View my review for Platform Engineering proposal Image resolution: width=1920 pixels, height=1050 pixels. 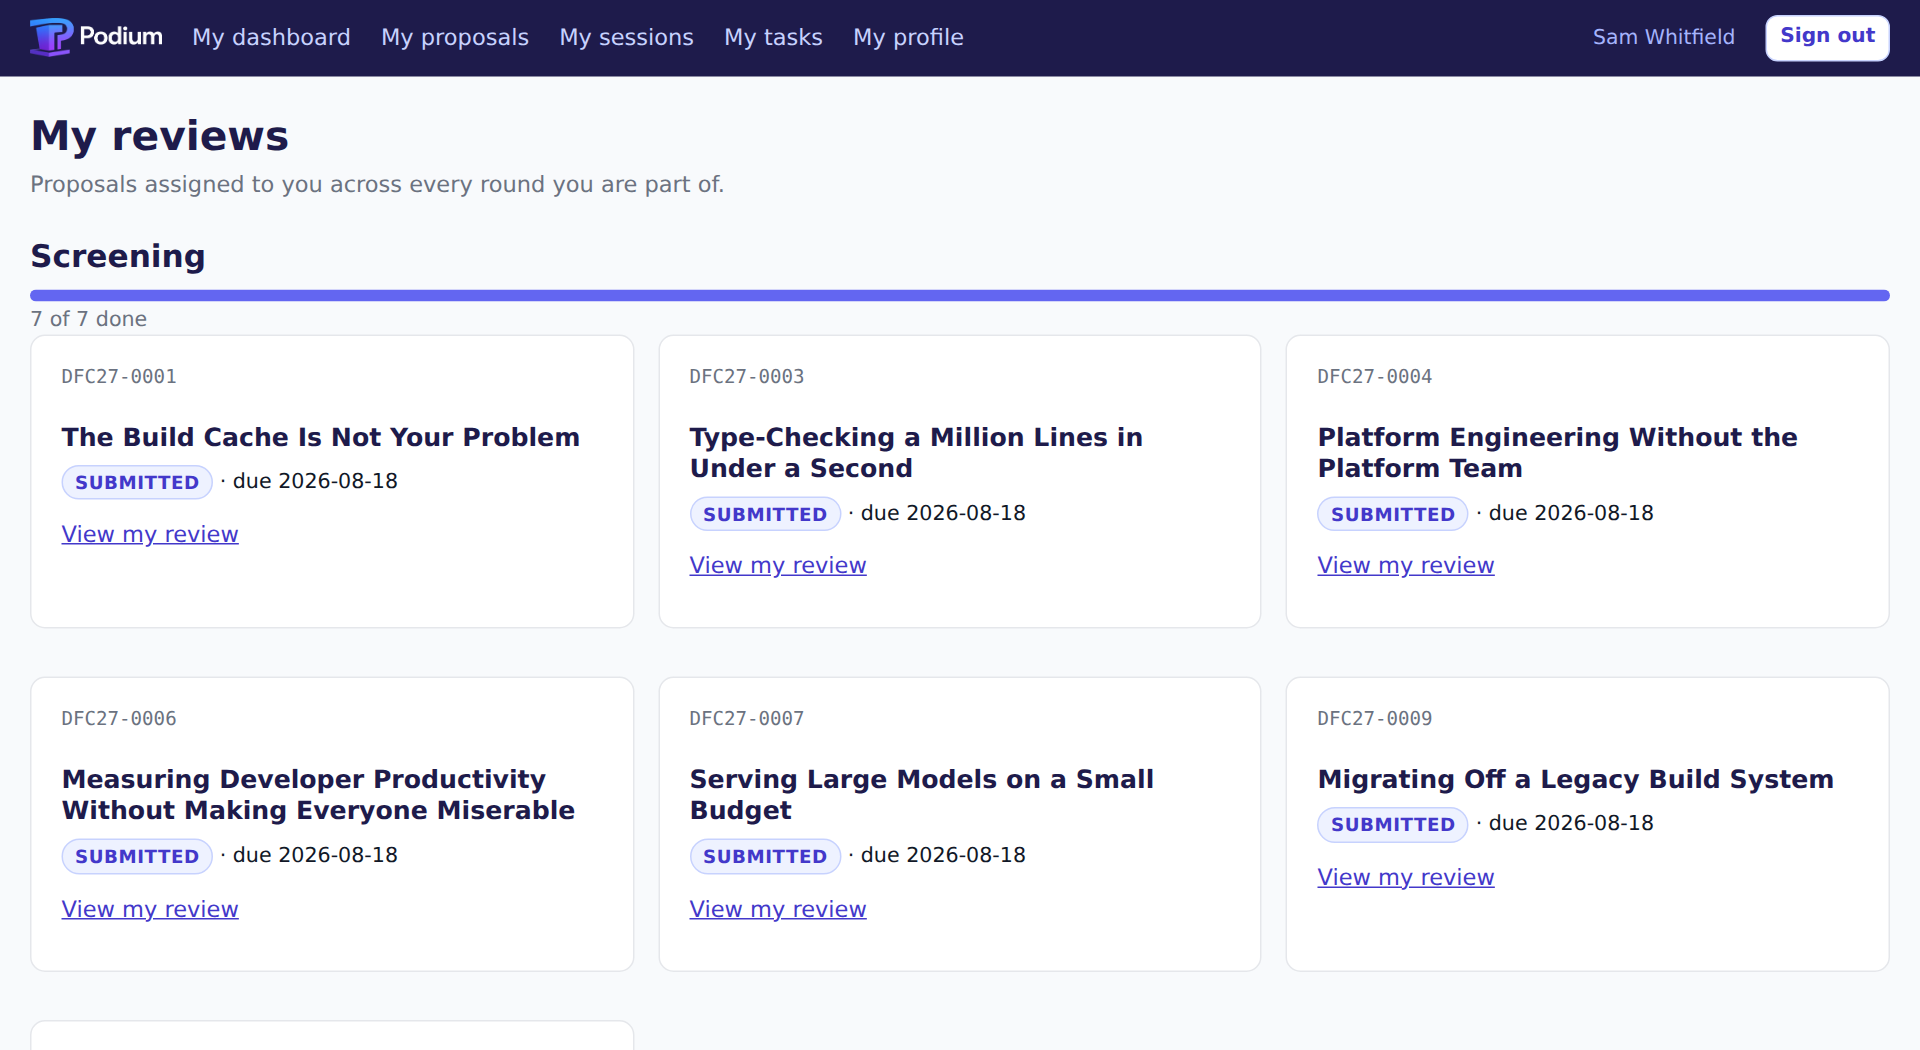click(1405, 565)
